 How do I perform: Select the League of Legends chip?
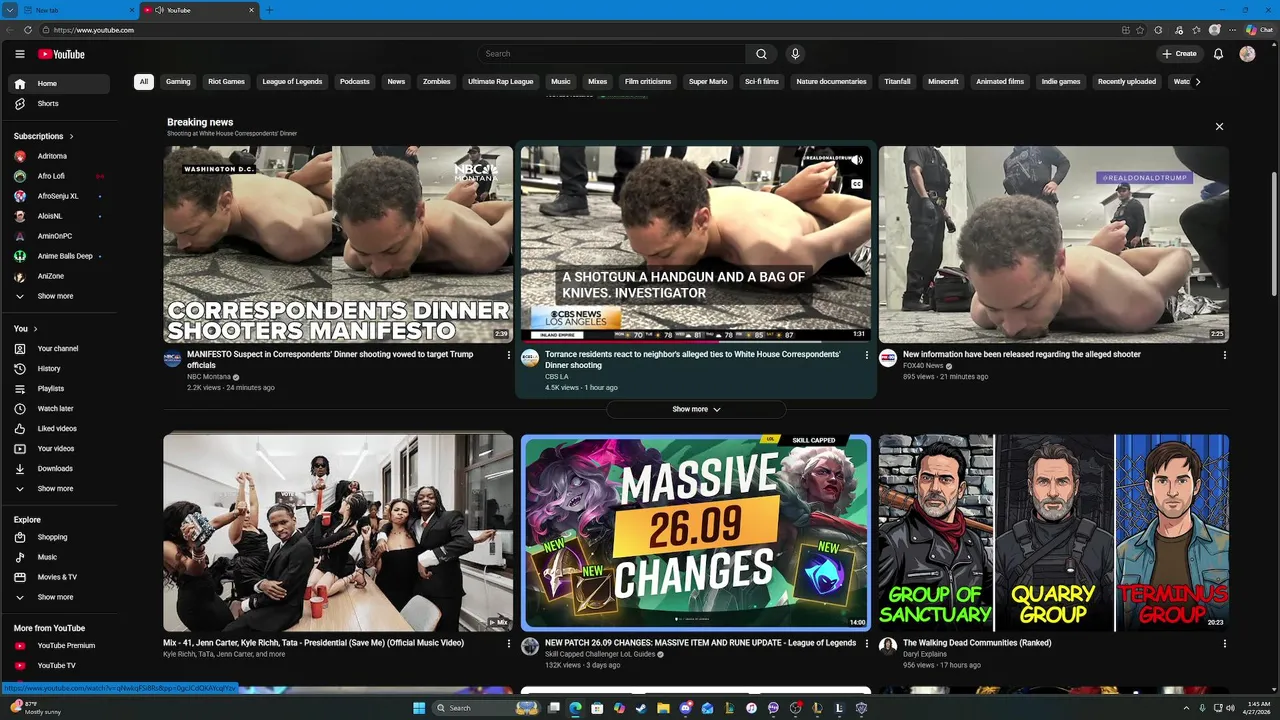292,82
